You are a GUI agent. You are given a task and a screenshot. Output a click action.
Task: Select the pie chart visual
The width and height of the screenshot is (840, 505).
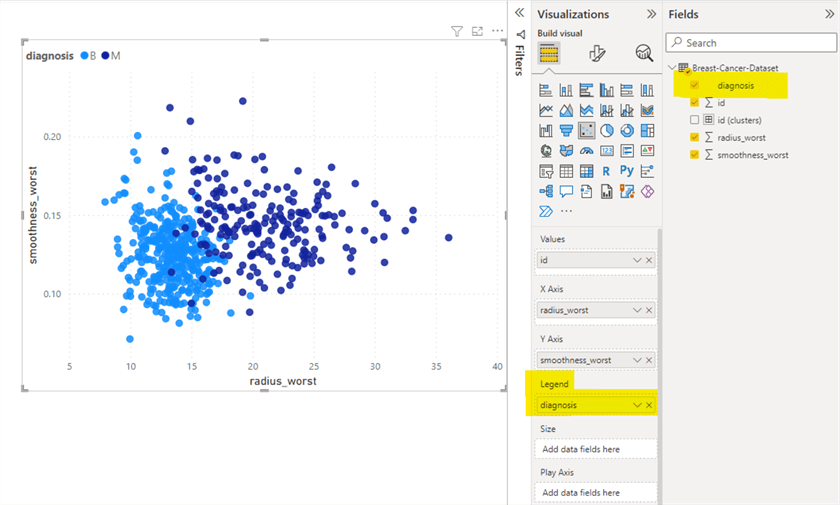point(606,131)
